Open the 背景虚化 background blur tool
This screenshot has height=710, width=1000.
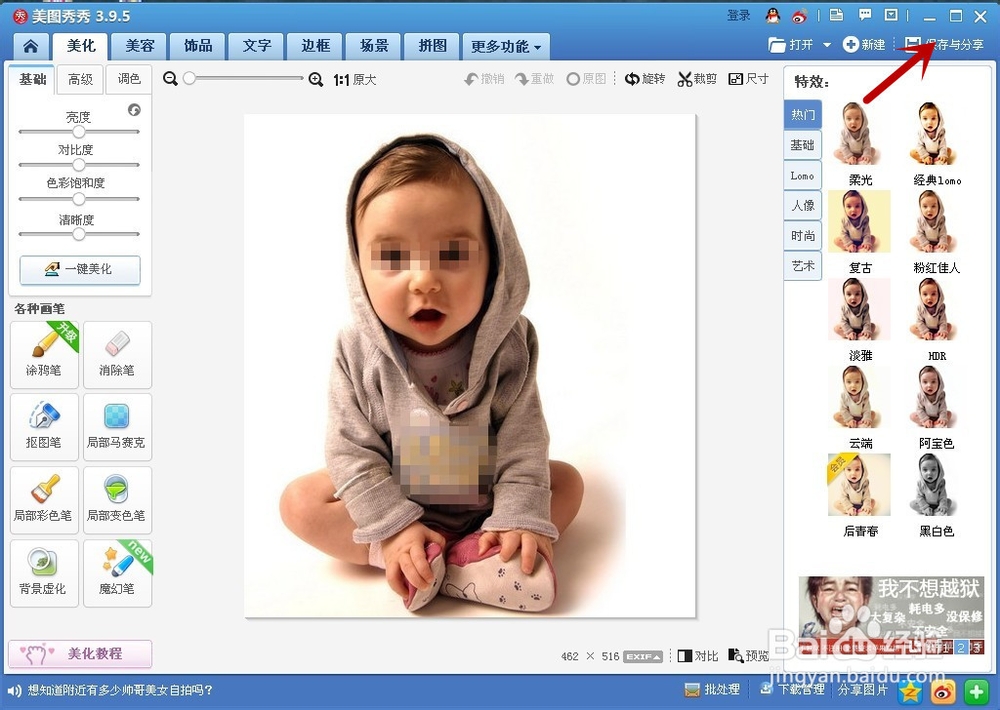pyautogui.click(x=44, y=573)
